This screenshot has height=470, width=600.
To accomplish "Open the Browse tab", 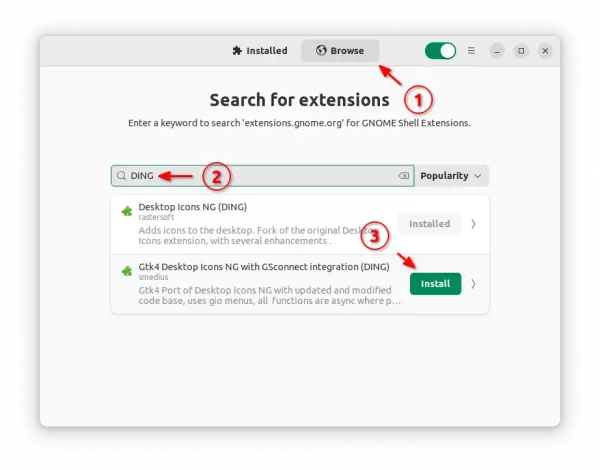I will 340,51.
